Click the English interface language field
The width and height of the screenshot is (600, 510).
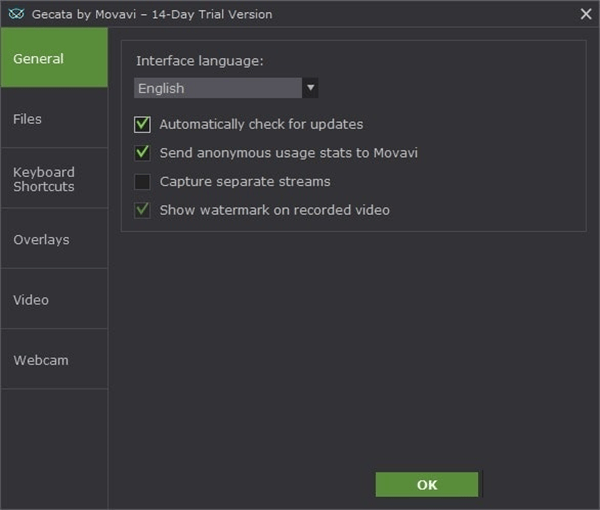[x=217, y=88]
